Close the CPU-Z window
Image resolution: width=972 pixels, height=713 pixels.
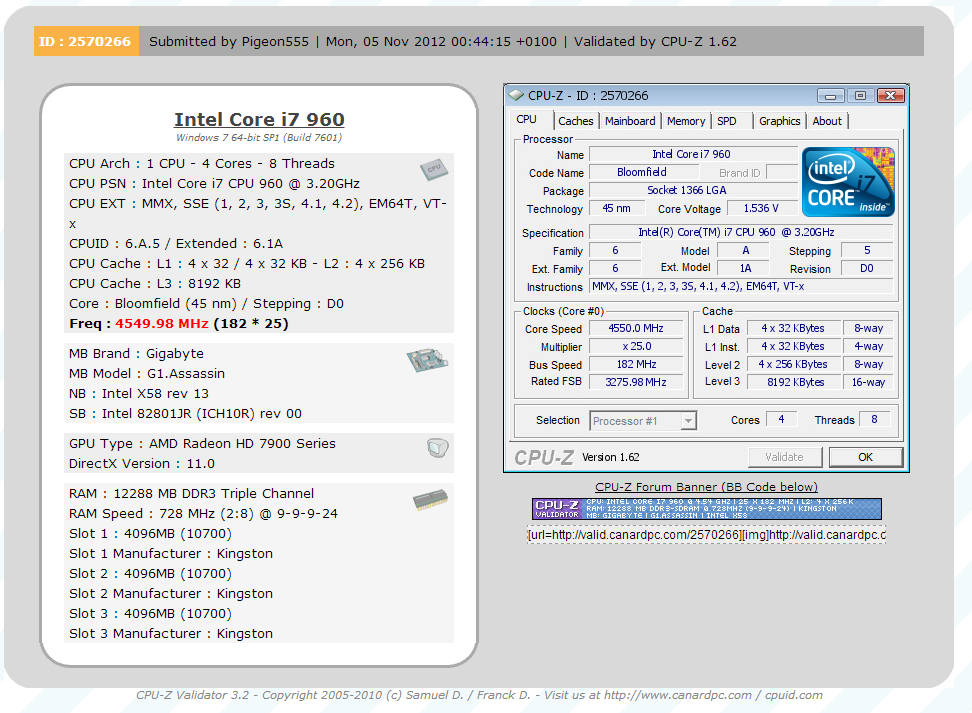[x=890, y=95]
